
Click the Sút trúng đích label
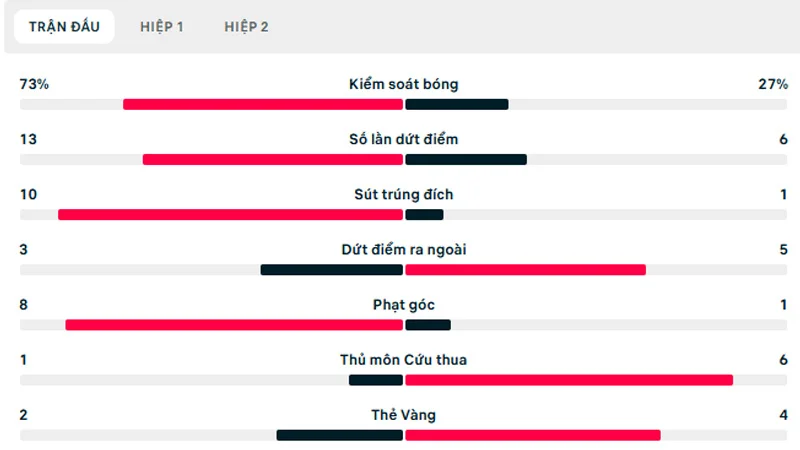coord(404,195)
